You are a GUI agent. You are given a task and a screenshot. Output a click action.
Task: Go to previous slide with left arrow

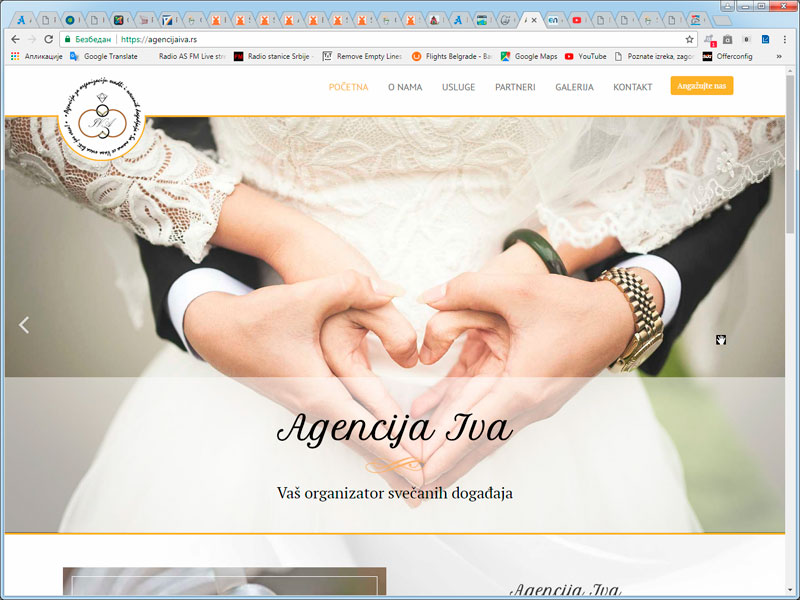tap(25, 325)
